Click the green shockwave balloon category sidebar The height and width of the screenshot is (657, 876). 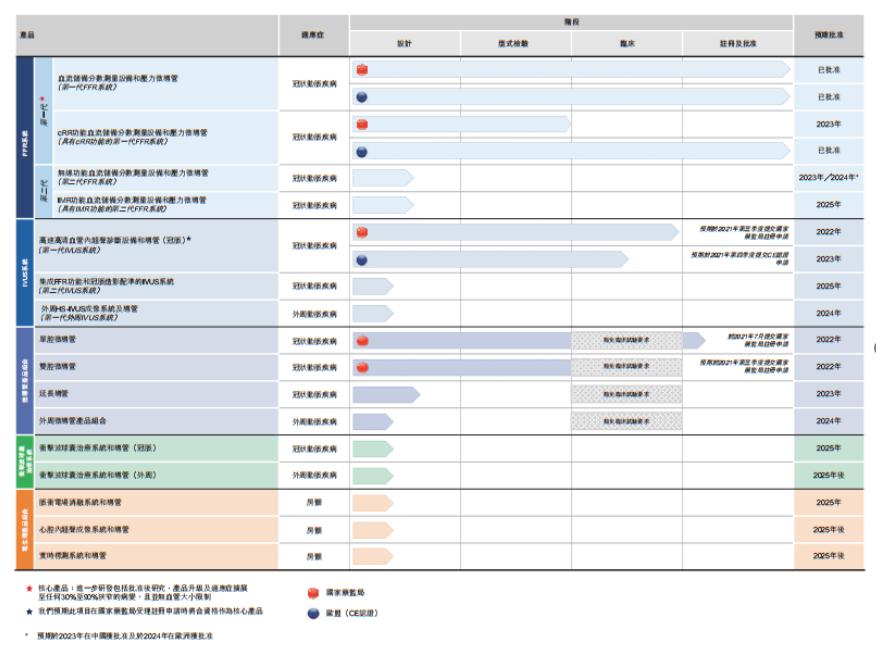25,462
